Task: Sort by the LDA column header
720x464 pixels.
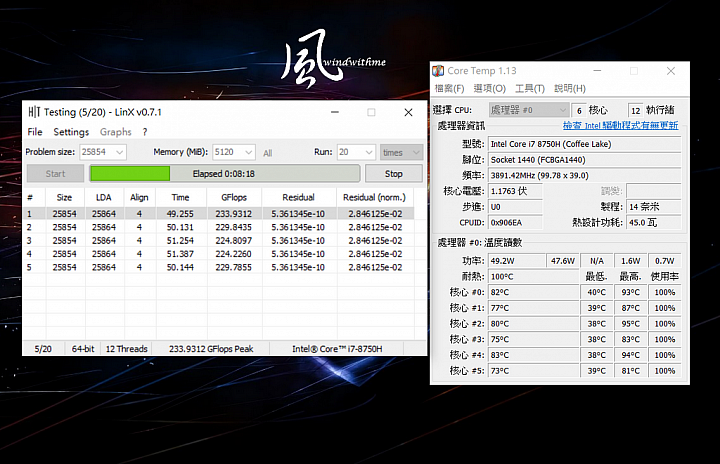Action: point(104,198)
